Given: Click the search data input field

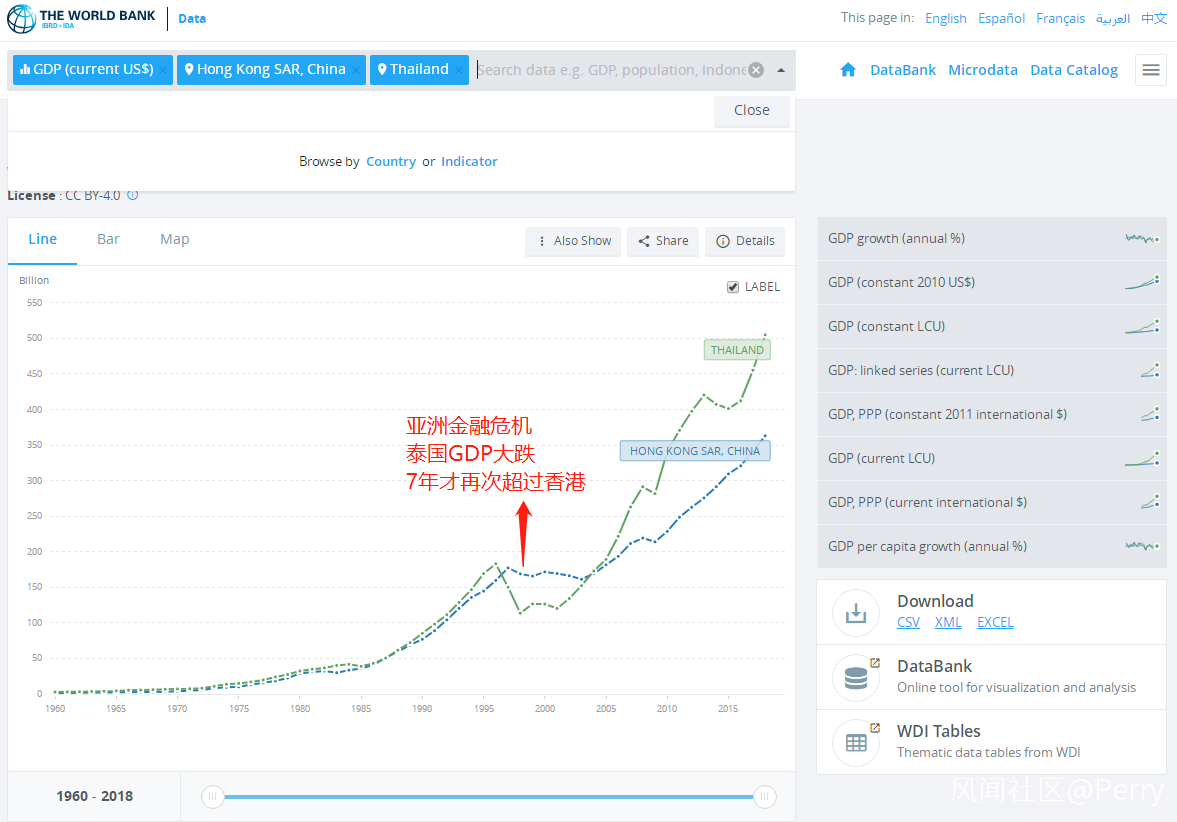Looking at the screenshot, I should pyautogui.click(x=612, y=70).
